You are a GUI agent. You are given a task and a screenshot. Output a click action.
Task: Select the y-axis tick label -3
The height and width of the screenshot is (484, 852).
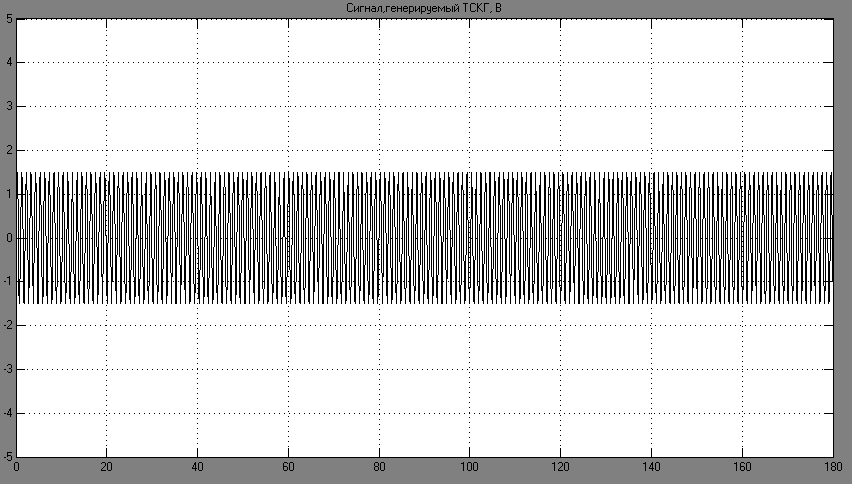[x=8, y=370]
